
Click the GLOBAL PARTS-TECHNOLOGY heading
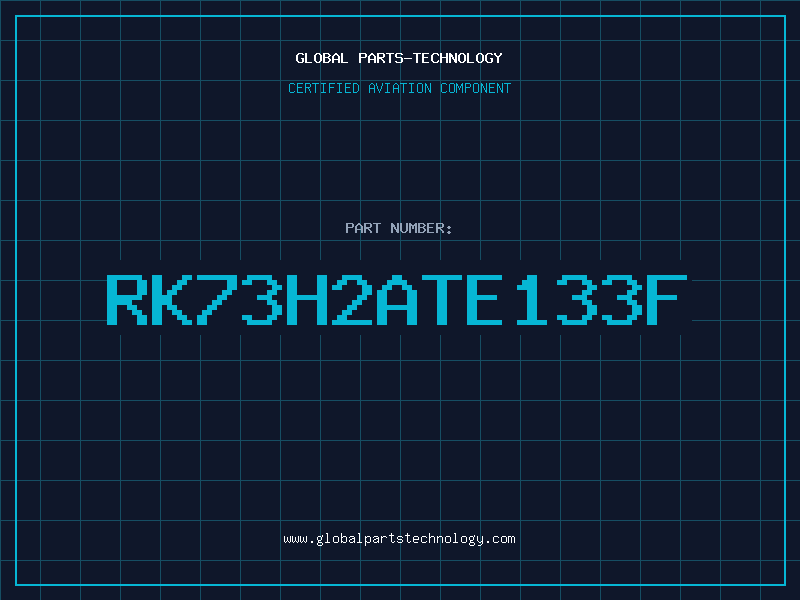tap(399, 58)
